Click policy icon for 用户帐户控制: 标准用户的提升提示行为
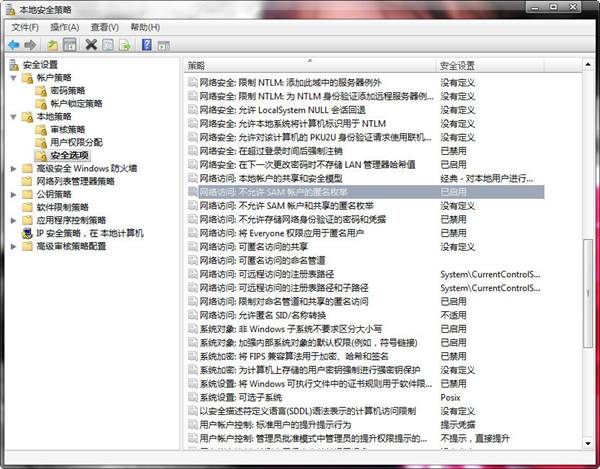The width and height of the screenshot is (600, 469). [x=193, y=424]
